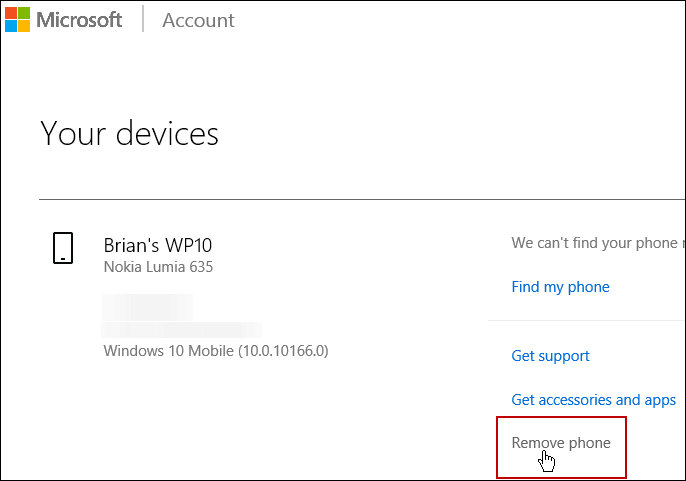Click the build number 10.0.10166.0
686x481 pixels.
[283, 351]
